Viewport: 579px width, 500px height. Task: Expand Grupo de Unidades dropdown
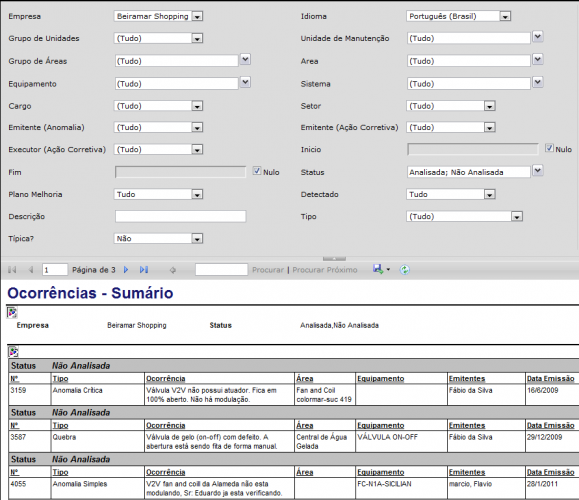(197, 38)
